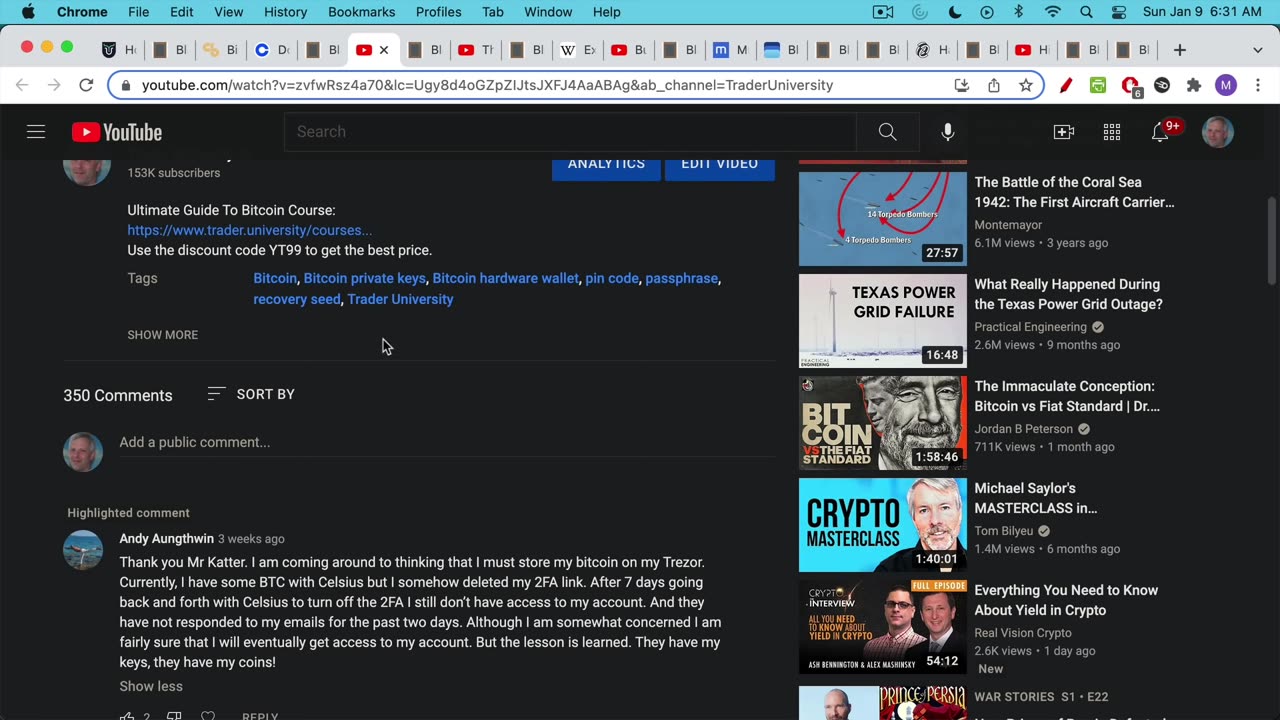Screen dimensions: 1280x720
Task: Click the red extension icon with badge 6
Action: tap(1130, 86)
